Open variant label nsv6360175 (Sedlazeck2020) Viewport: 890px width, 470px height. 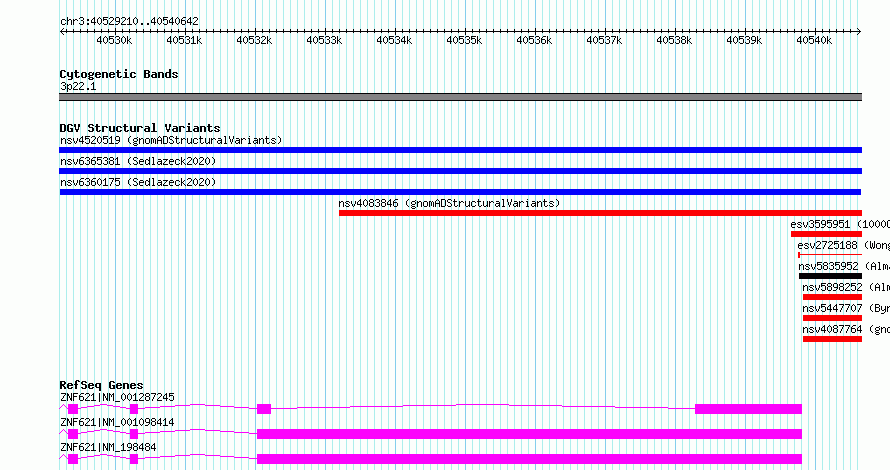click(138, 182)
